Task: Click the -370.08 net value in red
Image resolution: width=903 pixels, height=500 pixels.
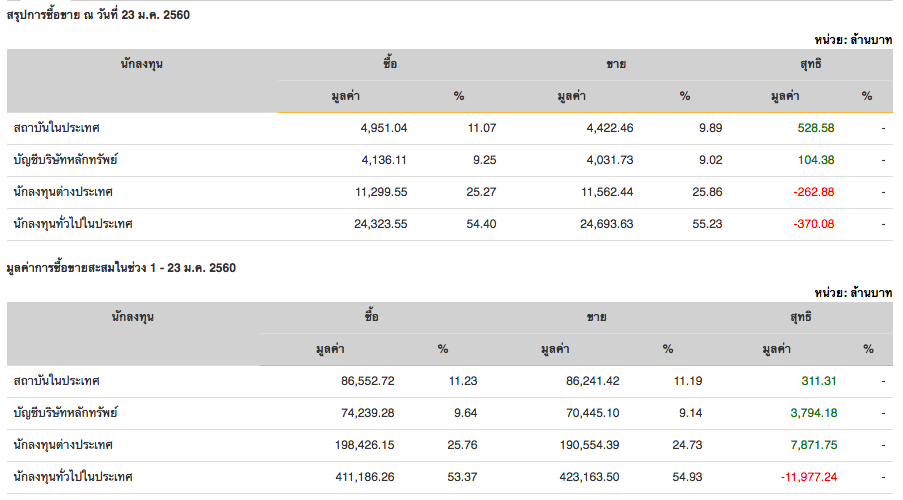Action: point(812,224)
